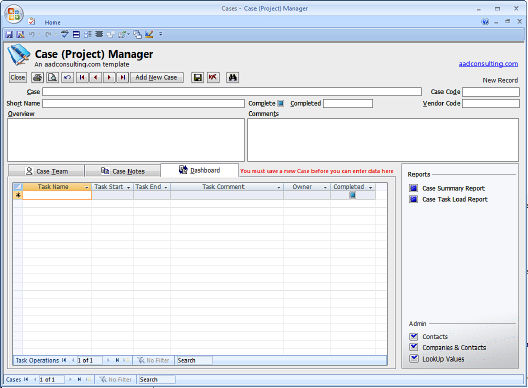This screenshot has width=528, height=388.
Task: Open LookUp Values admin
Action: [x=443, y=359]
